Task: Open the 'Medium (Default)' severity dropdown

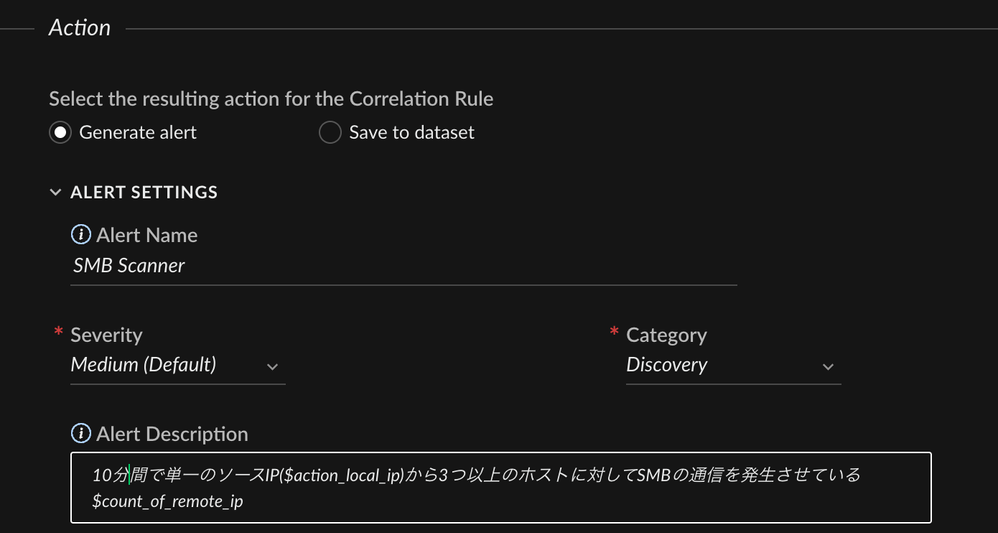Action: click(144, 365)
